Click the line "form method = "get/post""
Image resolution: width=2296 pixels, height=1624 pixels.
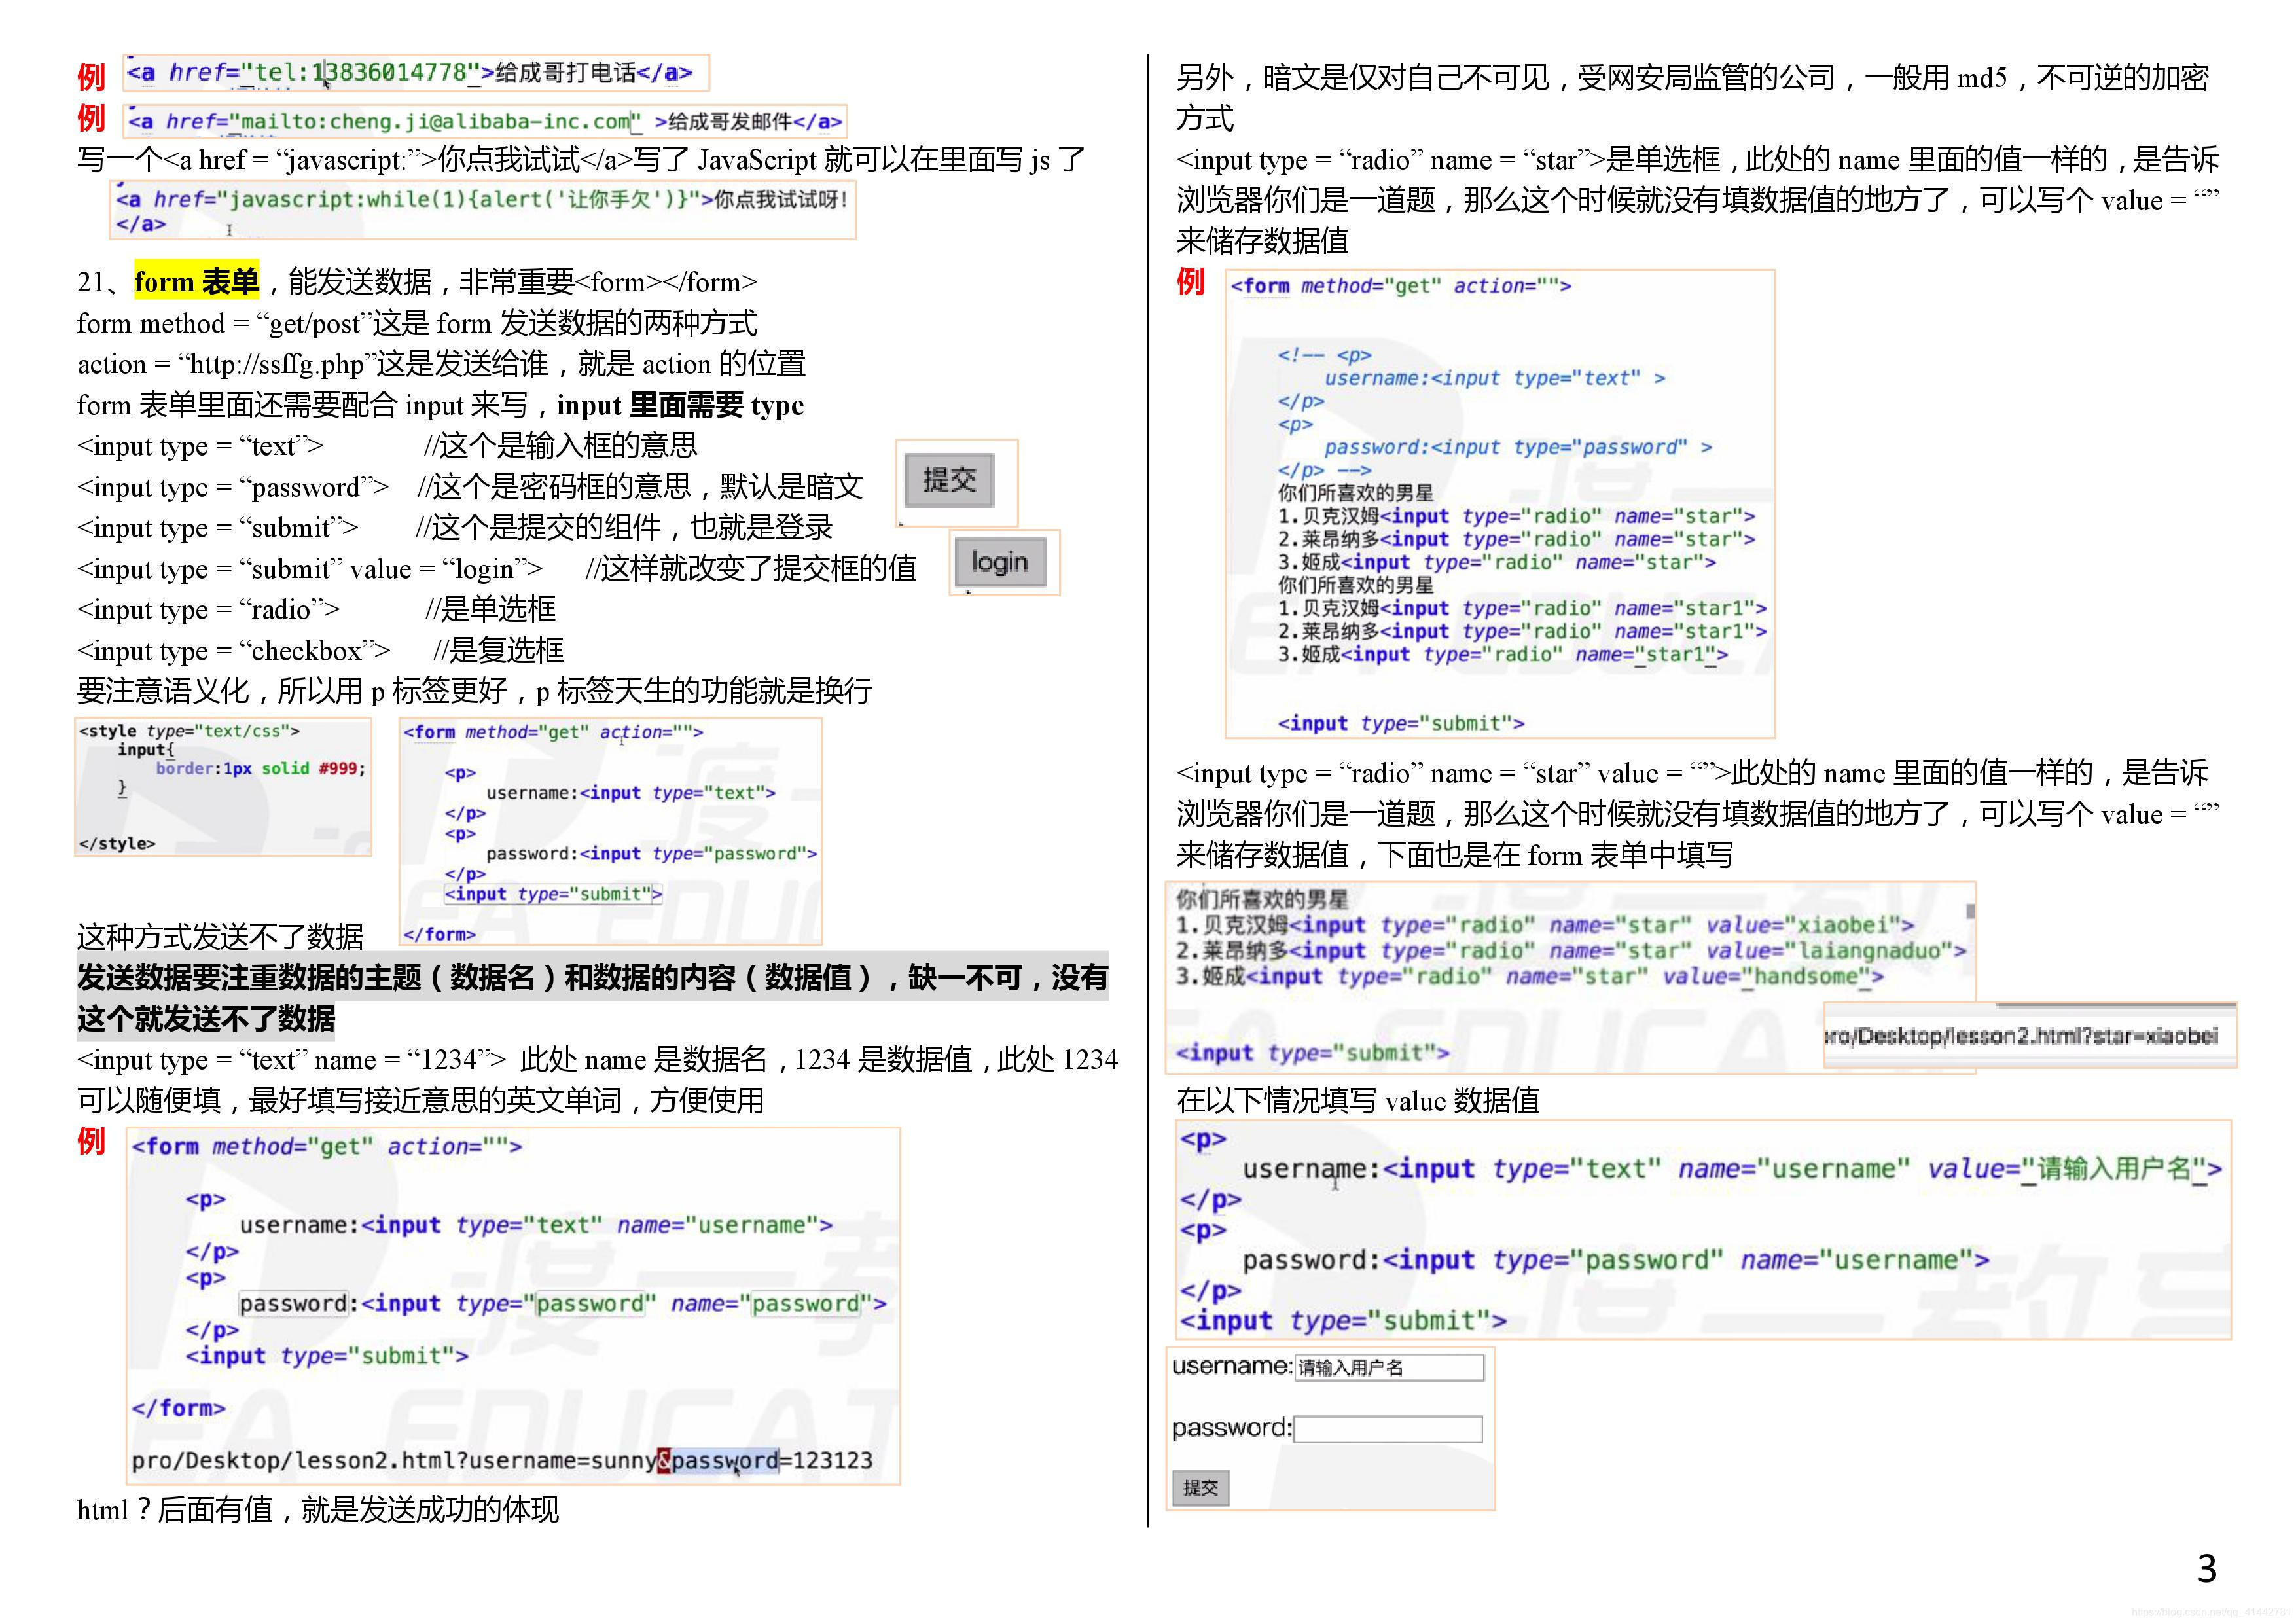click(417, 323)
